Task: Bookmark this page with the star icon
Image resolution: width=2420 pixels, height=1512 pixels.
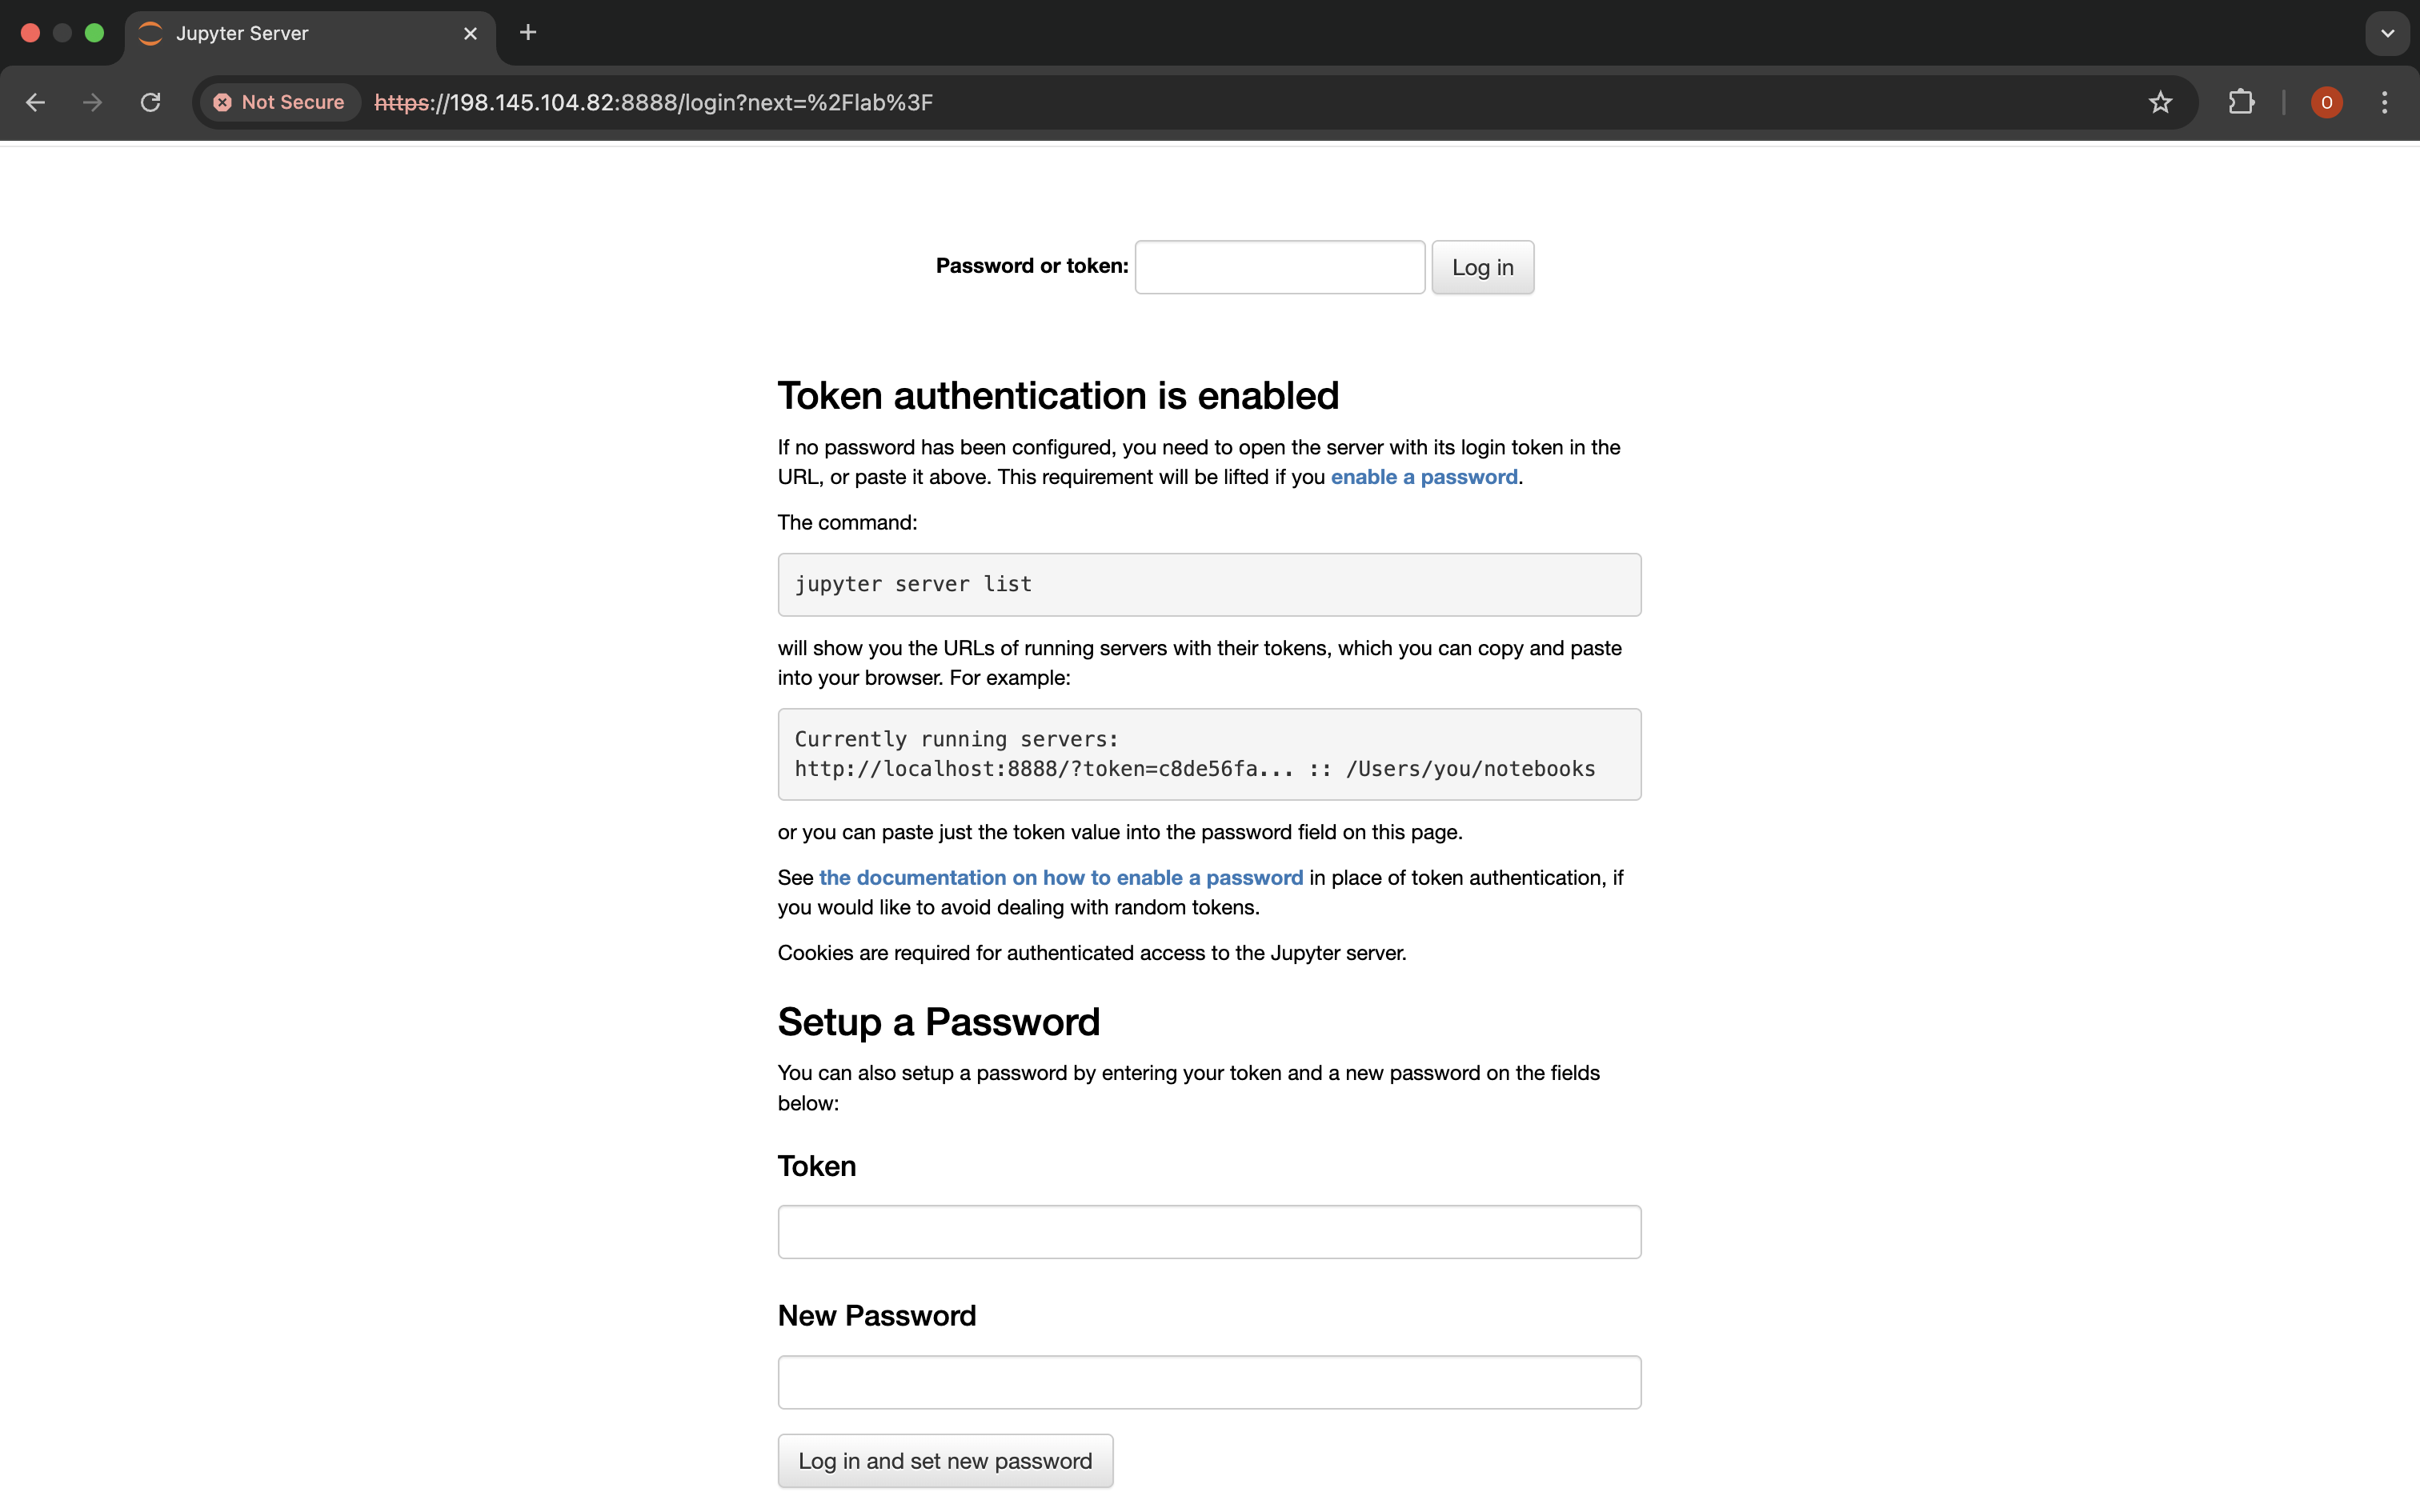Action: [x=2159, y=102]
